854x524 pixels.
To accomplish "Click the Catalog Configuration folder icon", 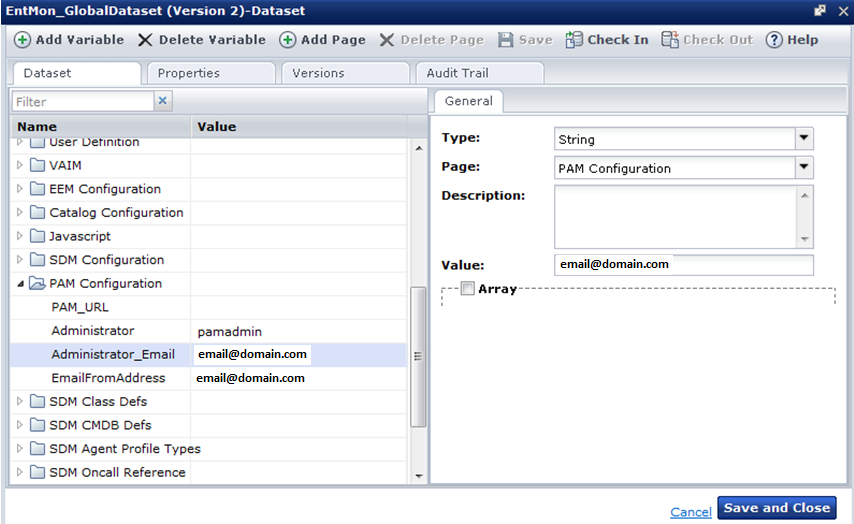I will coord(37,212).
